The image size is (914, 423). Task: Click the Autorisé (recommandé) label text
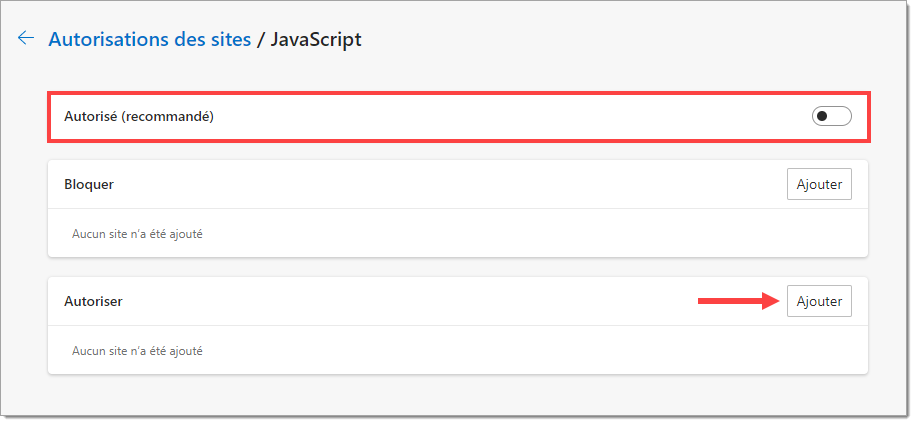tap(139, 117)
